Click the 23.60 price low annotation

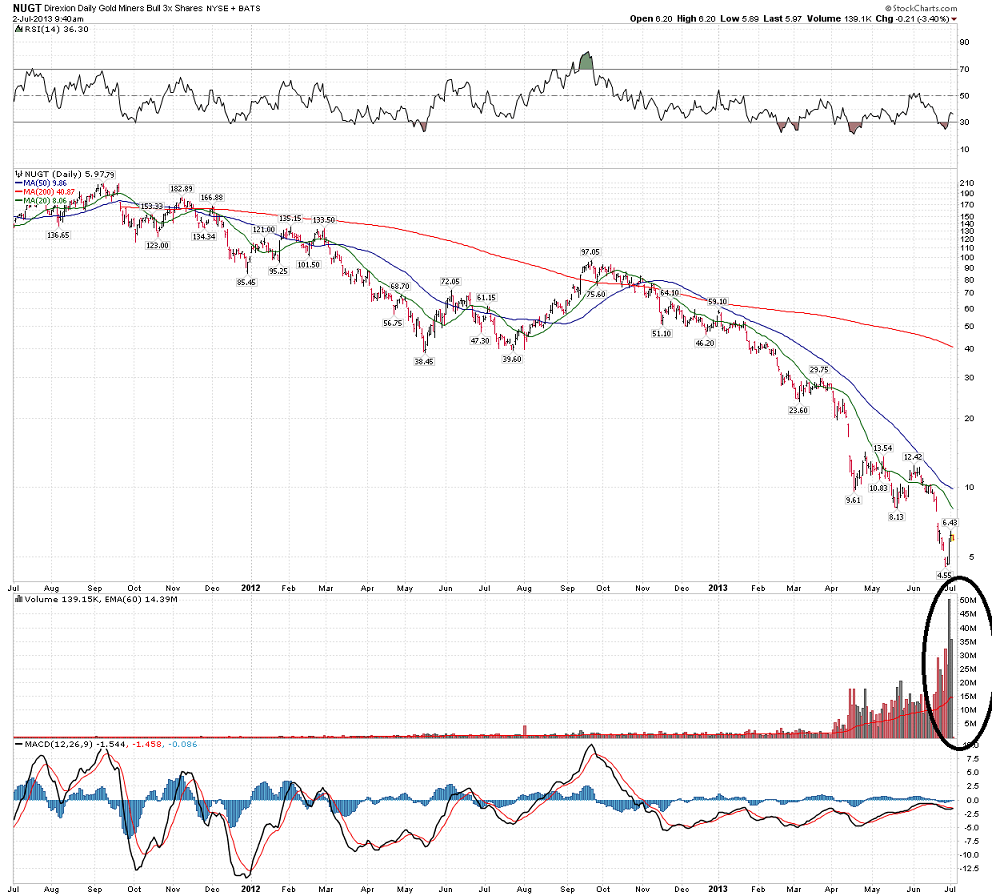[798, 410]
